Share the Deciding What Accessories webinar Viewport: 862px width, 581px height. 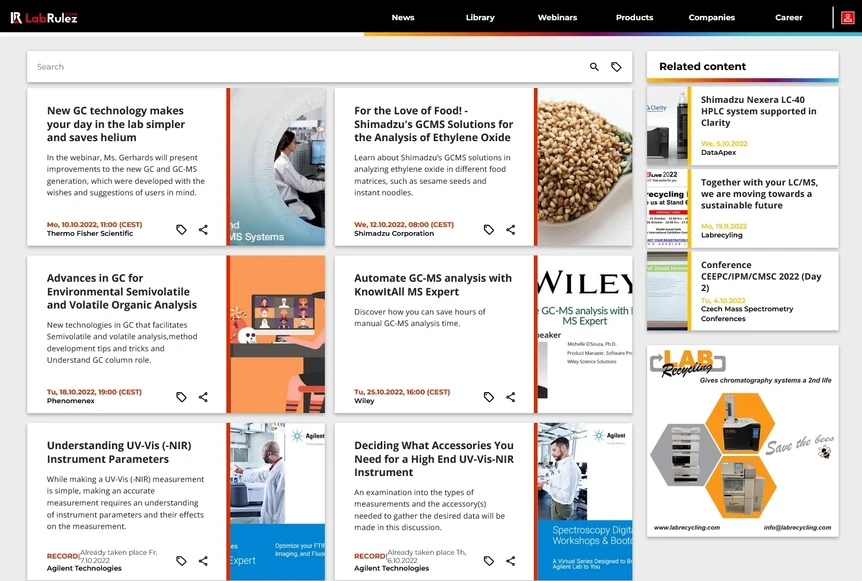[x=511, y=561]
